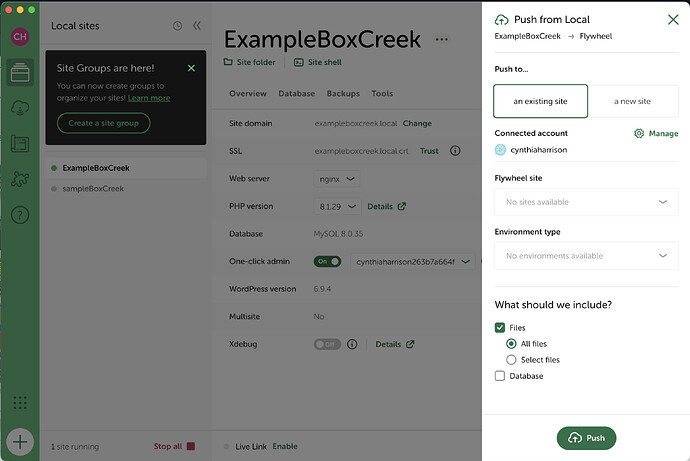690x461 pixels.
Task: Open the Add-ons puzzle icon
Action: (x=20, y=179)
